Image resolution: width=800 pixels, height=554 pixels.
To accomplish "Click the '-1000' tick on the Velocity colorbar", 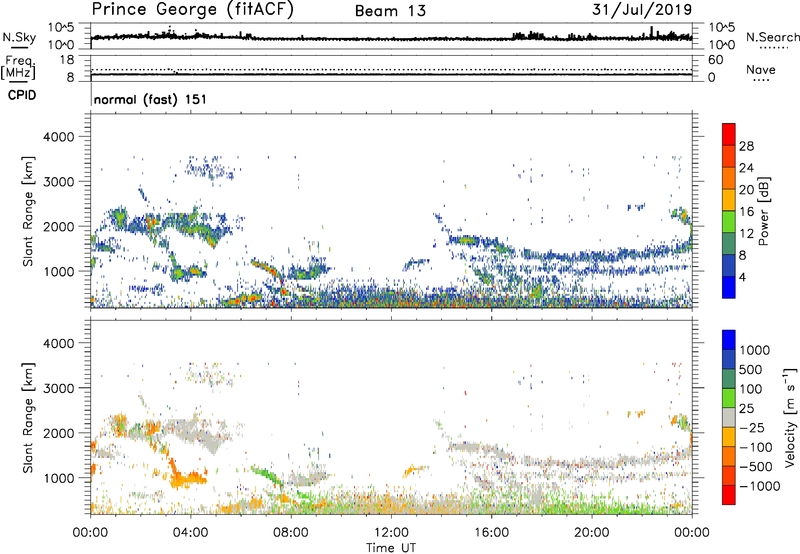I will tap(759, 486).
